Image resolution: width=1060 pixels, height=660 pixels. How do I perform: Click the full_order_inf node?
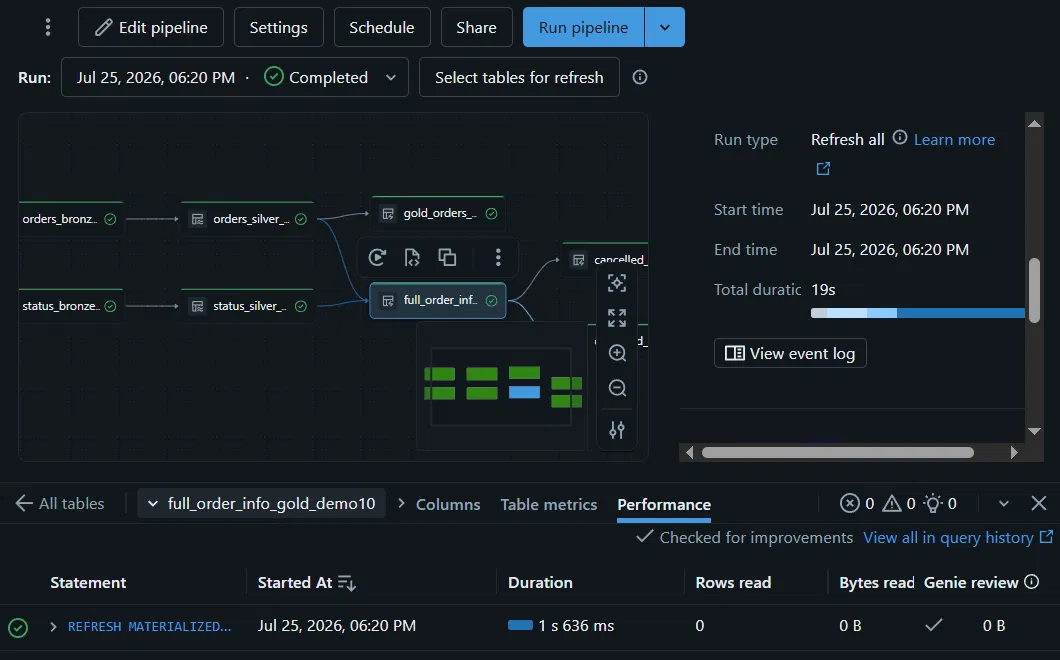click(x=438, y=300)
